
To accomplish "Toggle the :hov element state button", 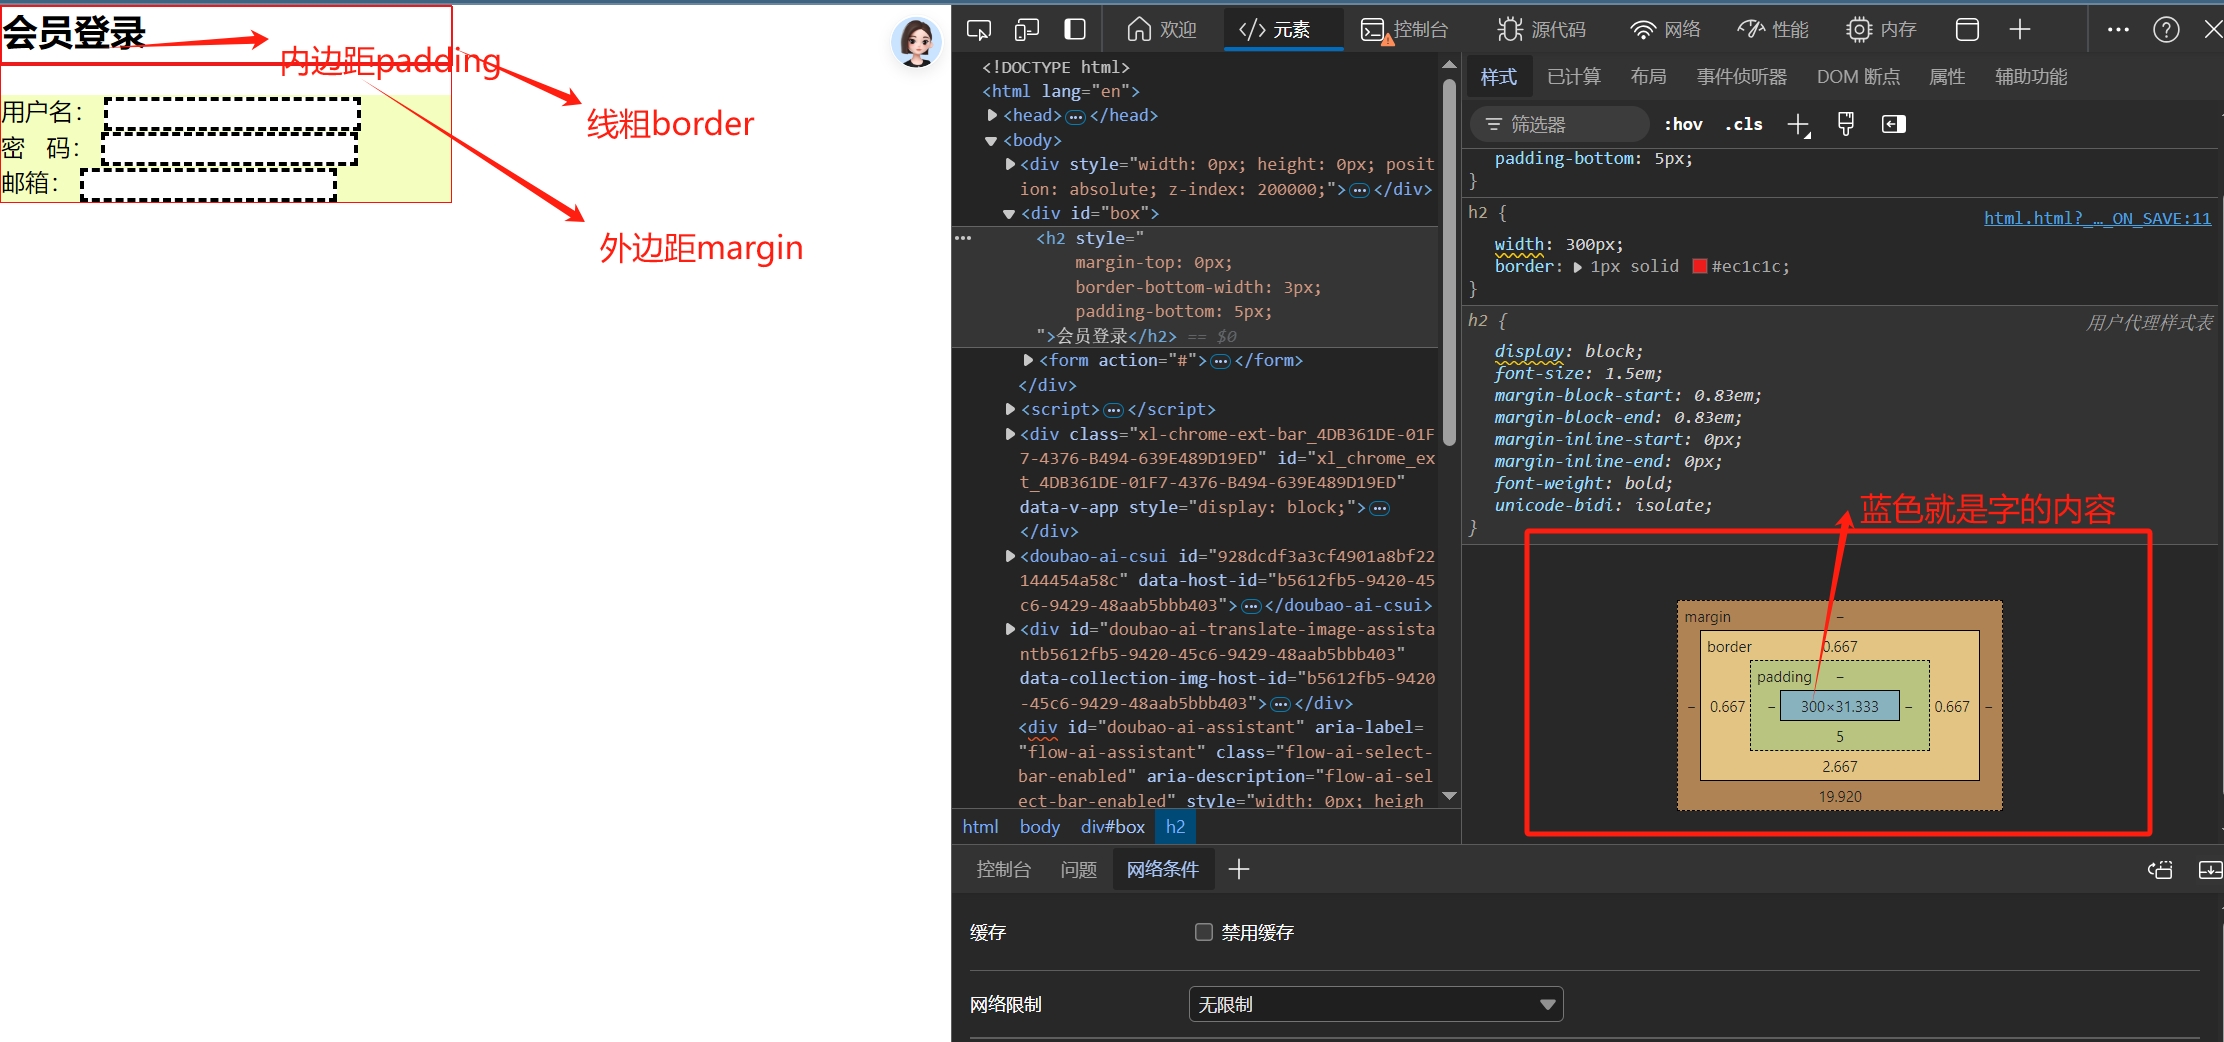I will (x=1683, y=124).
